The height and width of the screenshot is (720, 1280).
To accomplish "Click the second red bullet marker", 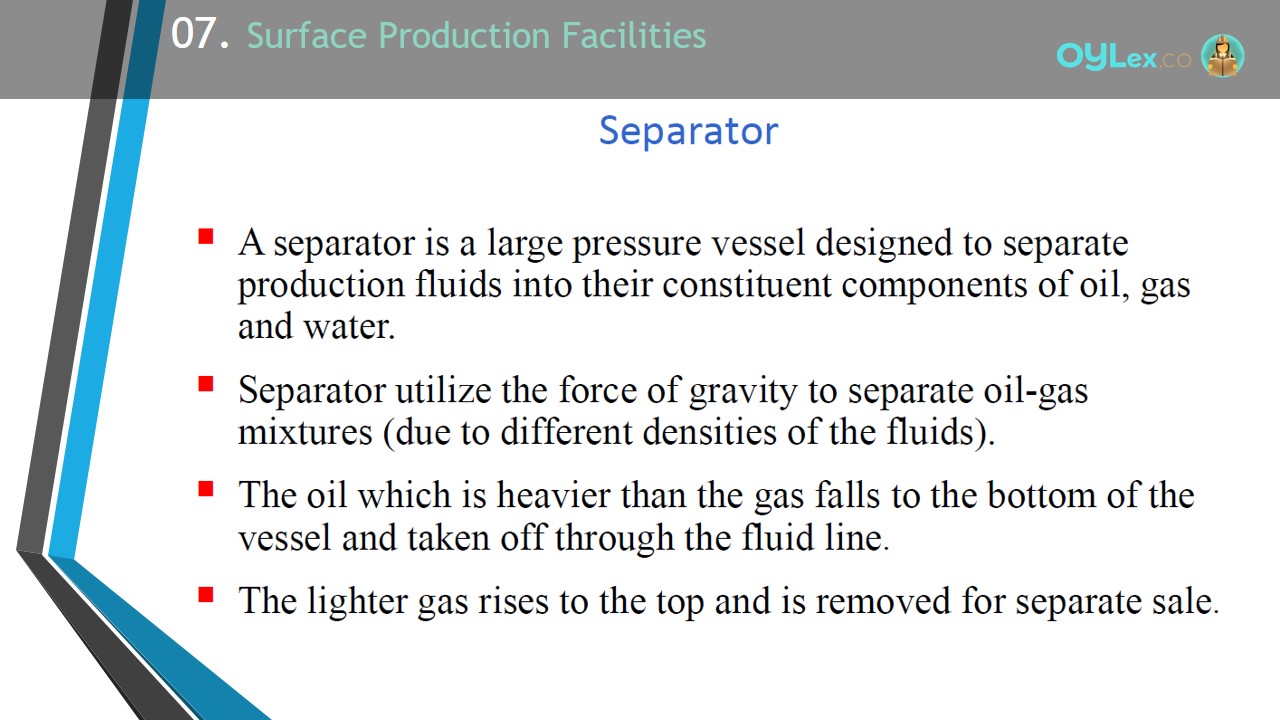I will (206, 384).
